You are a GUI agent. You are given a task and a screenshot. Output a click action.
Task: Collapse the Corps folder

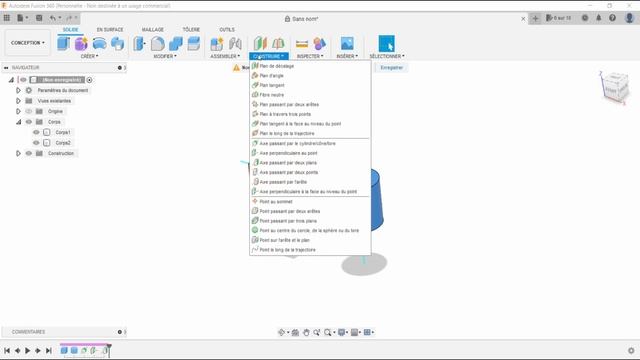18,122
